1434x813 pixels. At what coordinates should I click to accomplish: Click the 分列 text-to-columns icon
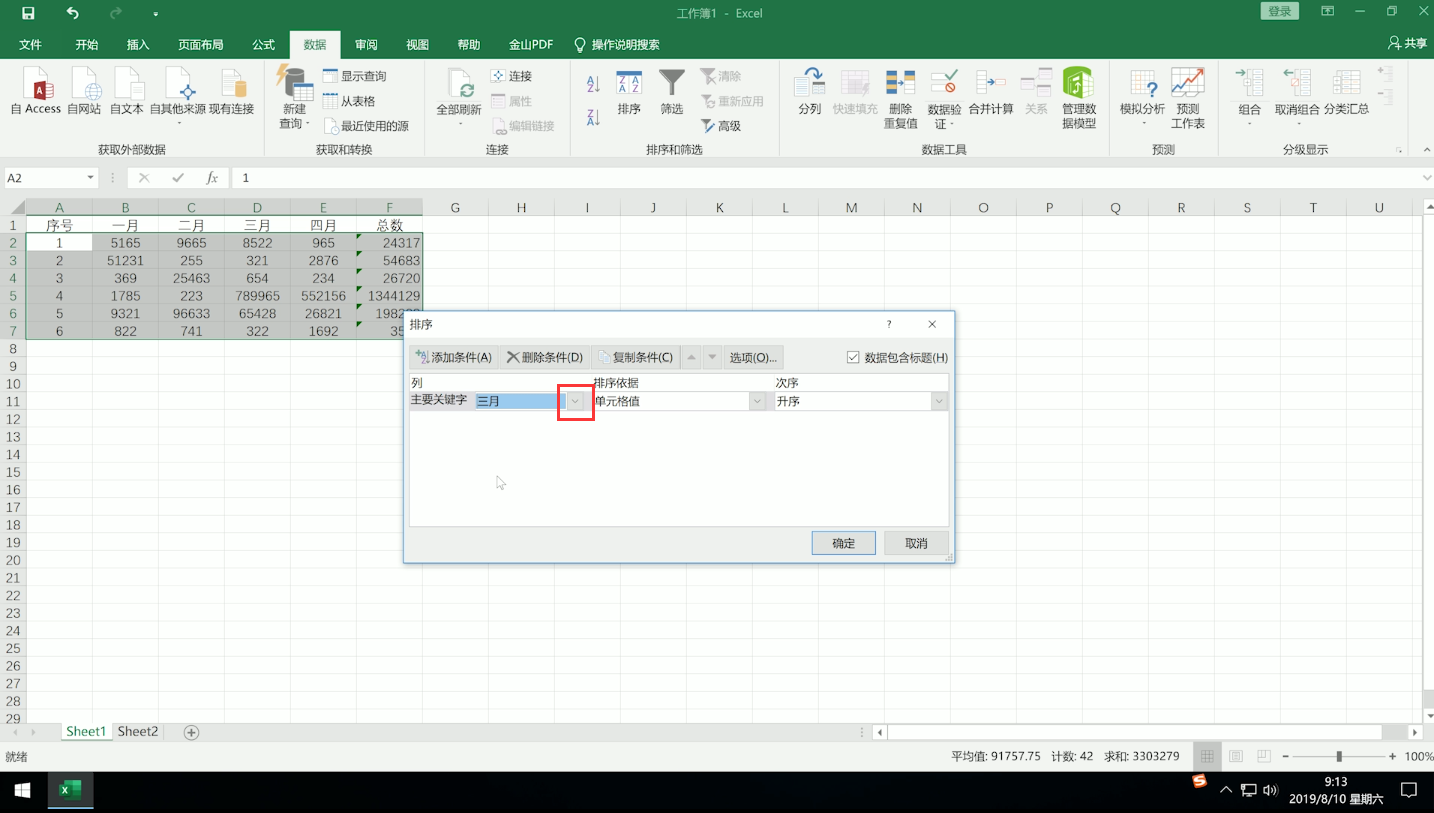[810, 92]
